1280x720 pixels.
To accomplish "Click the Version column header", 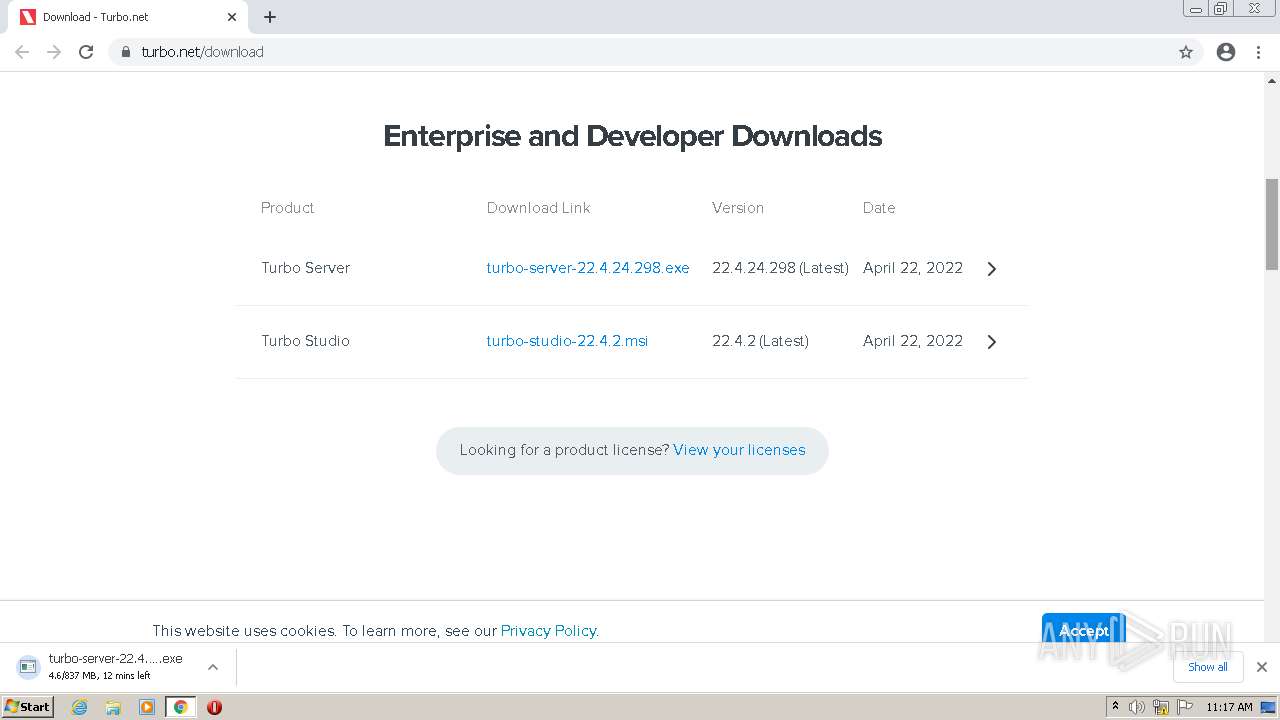I will (738, 208).
